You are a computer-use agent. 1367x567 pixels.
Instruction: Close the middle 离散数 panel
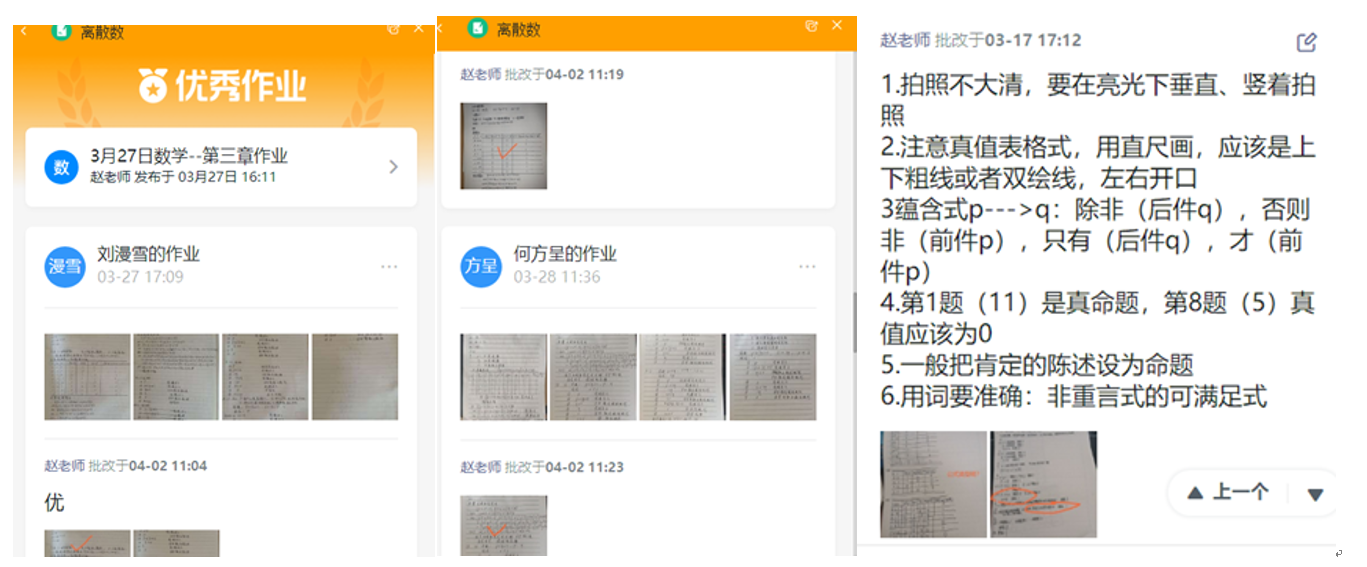tap(838, 26)
